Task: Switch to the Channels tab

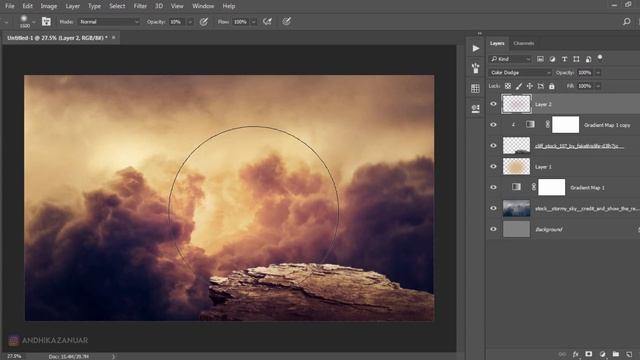Action: pyautogui.click(x=524, y=43)
